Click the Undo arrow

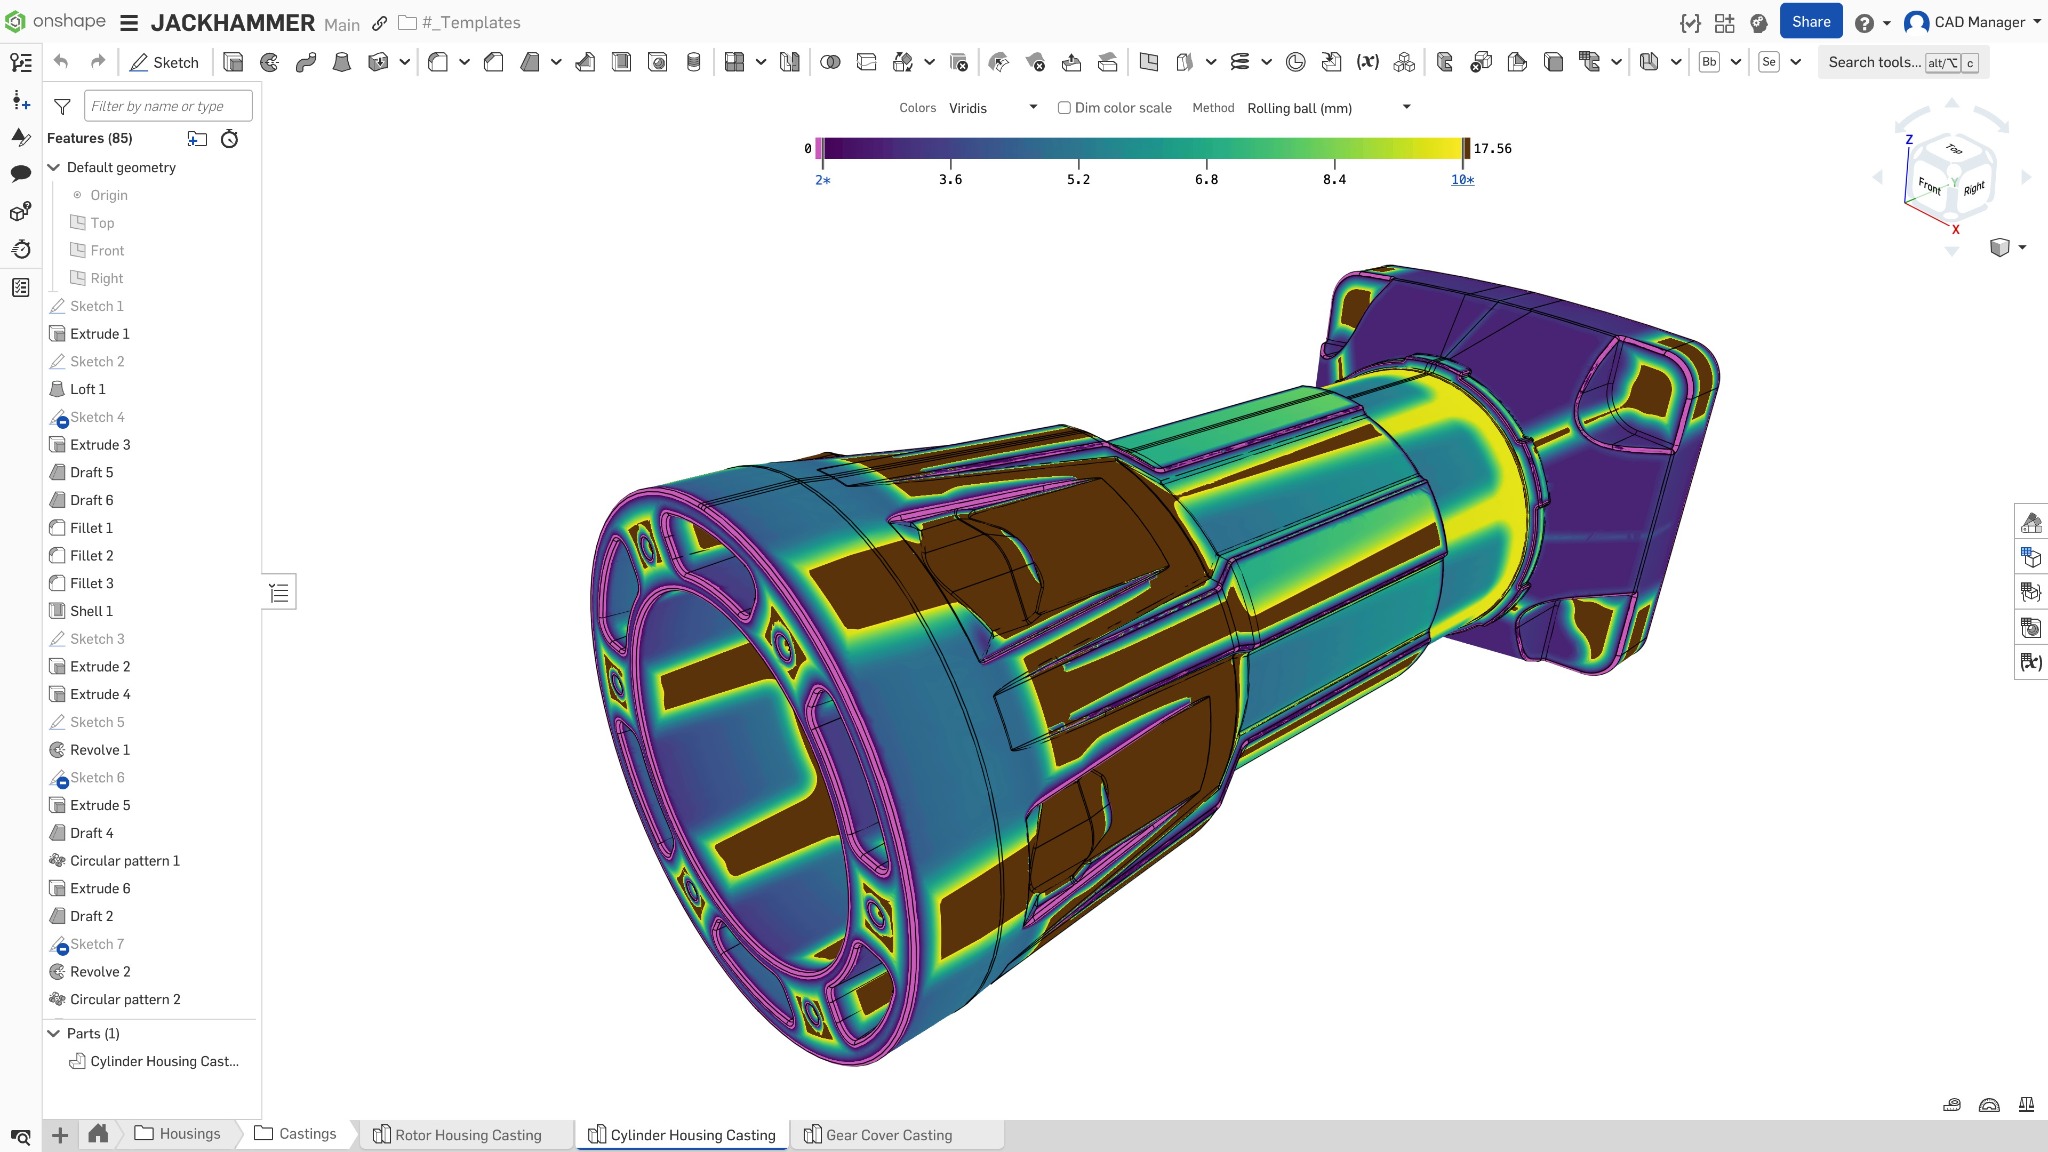61,62
